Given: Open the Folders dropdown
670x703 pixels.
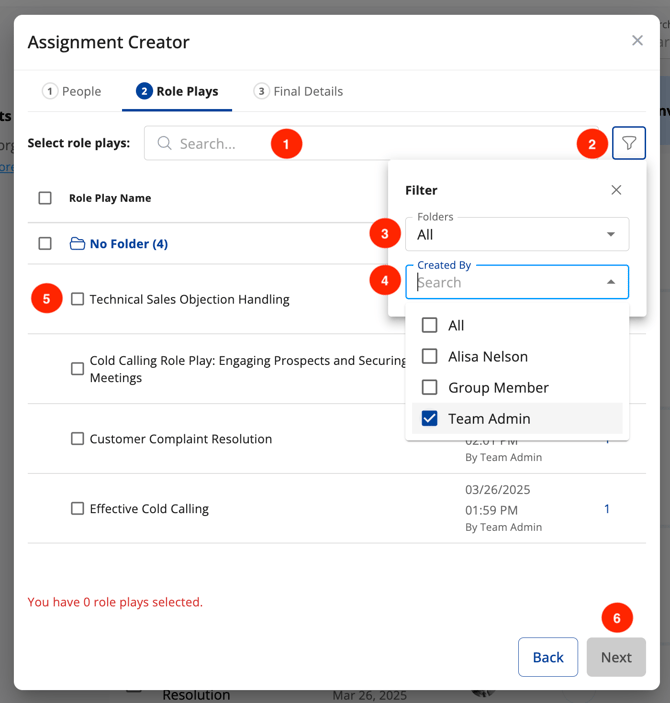Looking at the screenshot, I should 516,234.
